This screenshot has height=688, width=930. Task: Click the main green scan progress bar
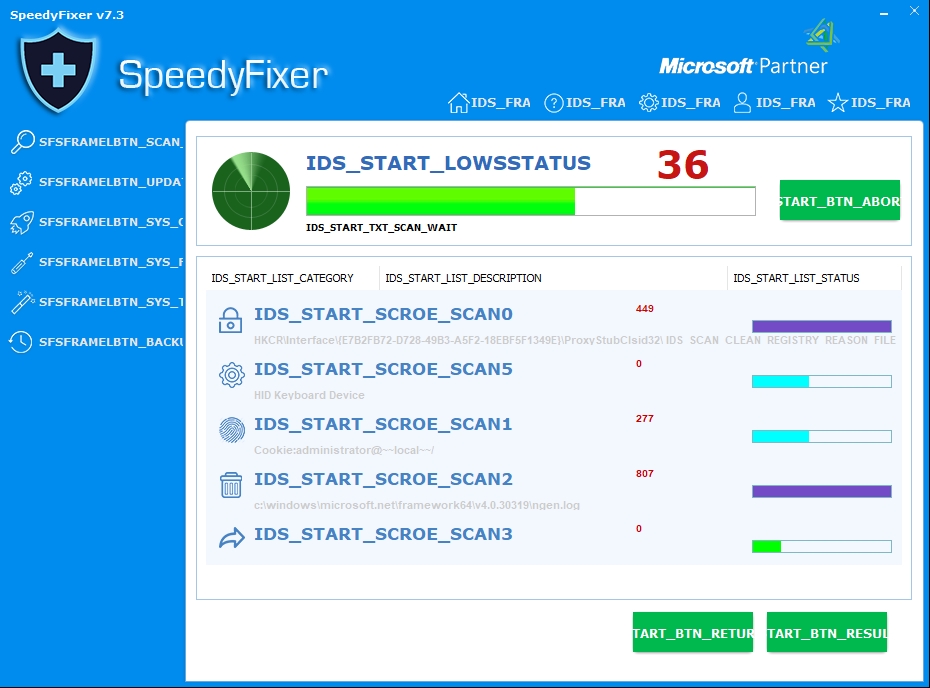click(x=530, y=201)
